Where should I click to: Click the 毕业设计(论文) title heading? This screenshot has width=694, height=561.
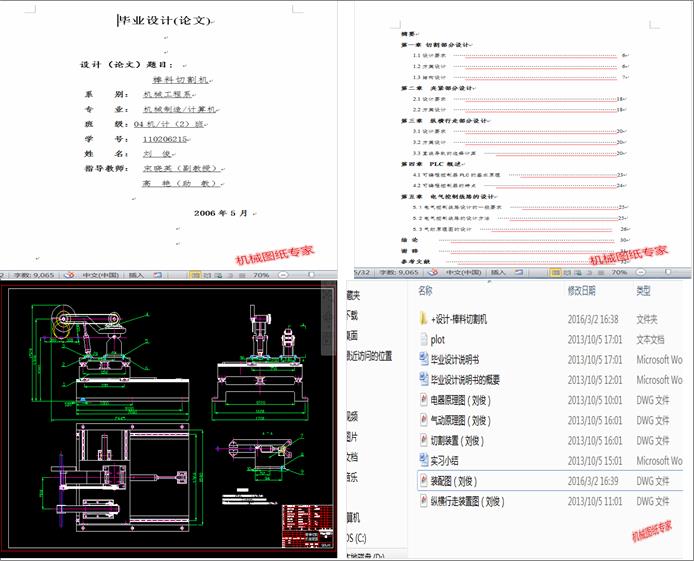click(x=165, y=20)
